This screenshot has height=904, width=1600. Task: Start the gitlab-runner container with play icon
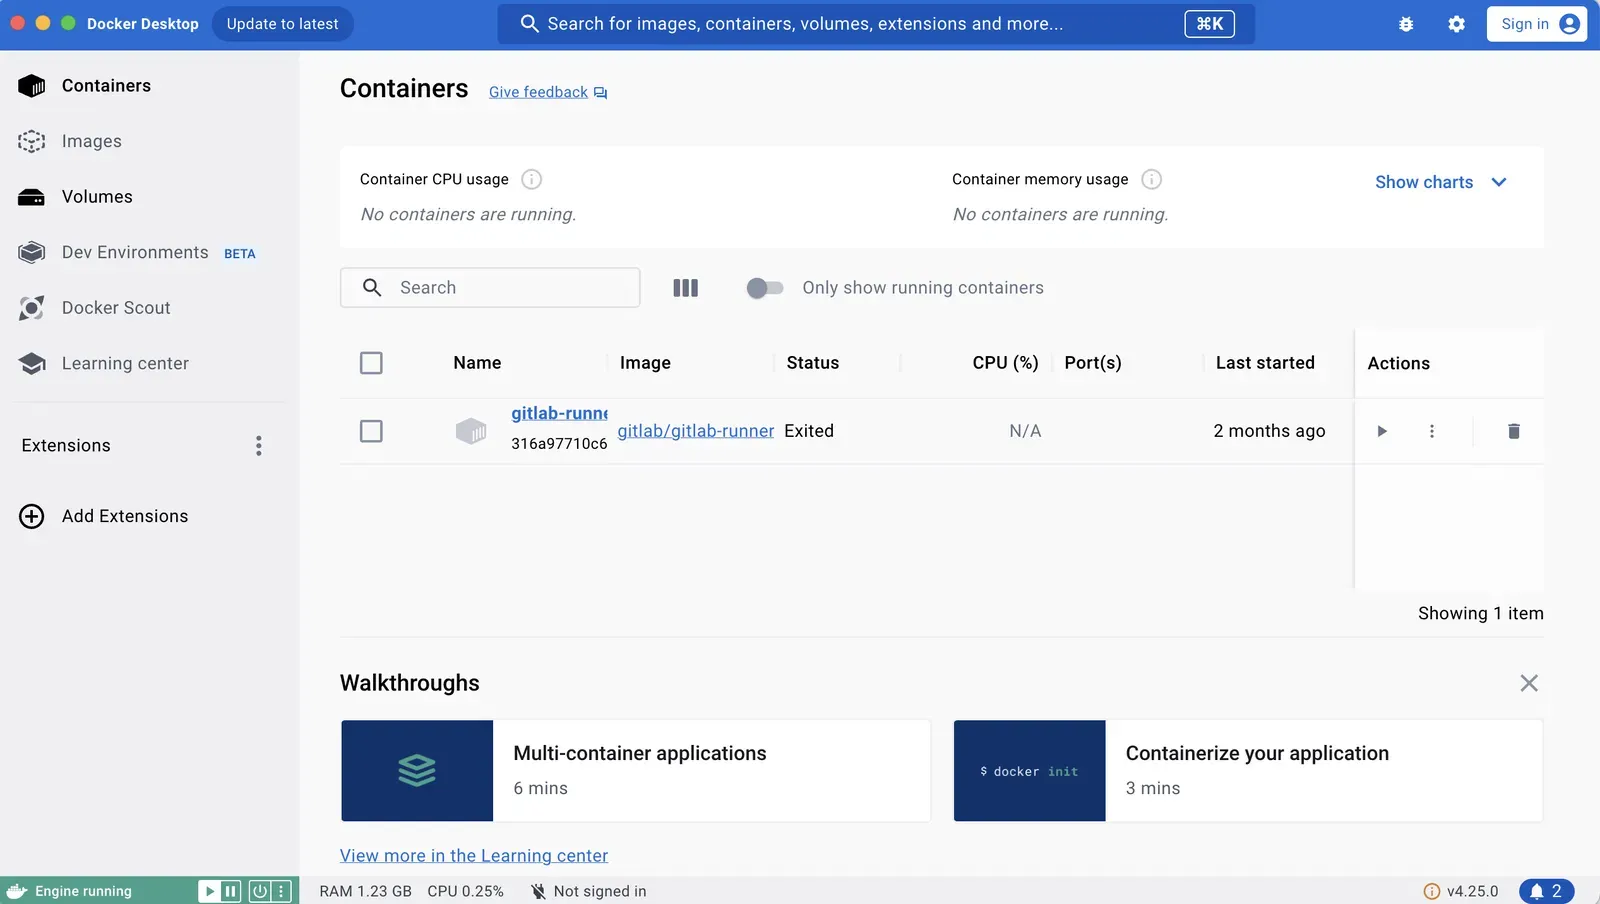pos(1382,431)
